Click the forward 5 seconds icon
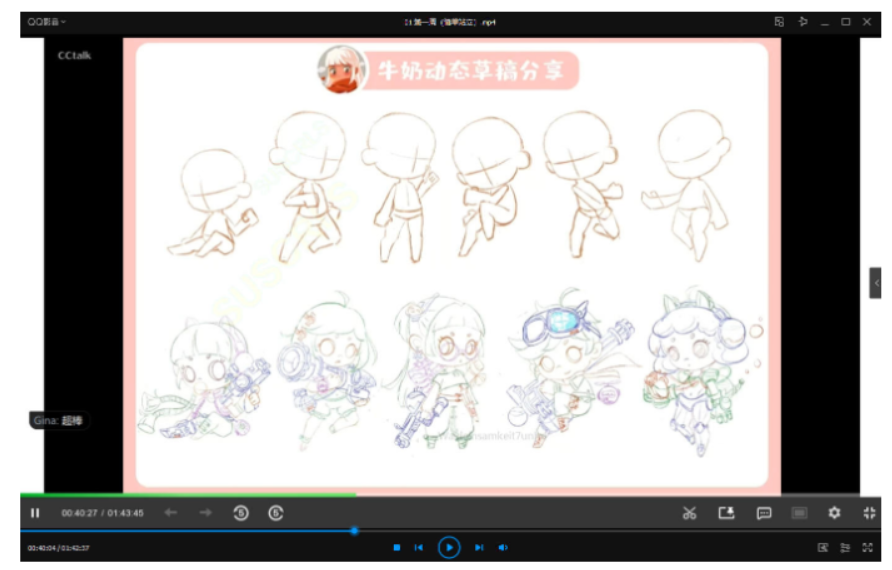This screenshot has height=570, width=892. pos(275,513)
